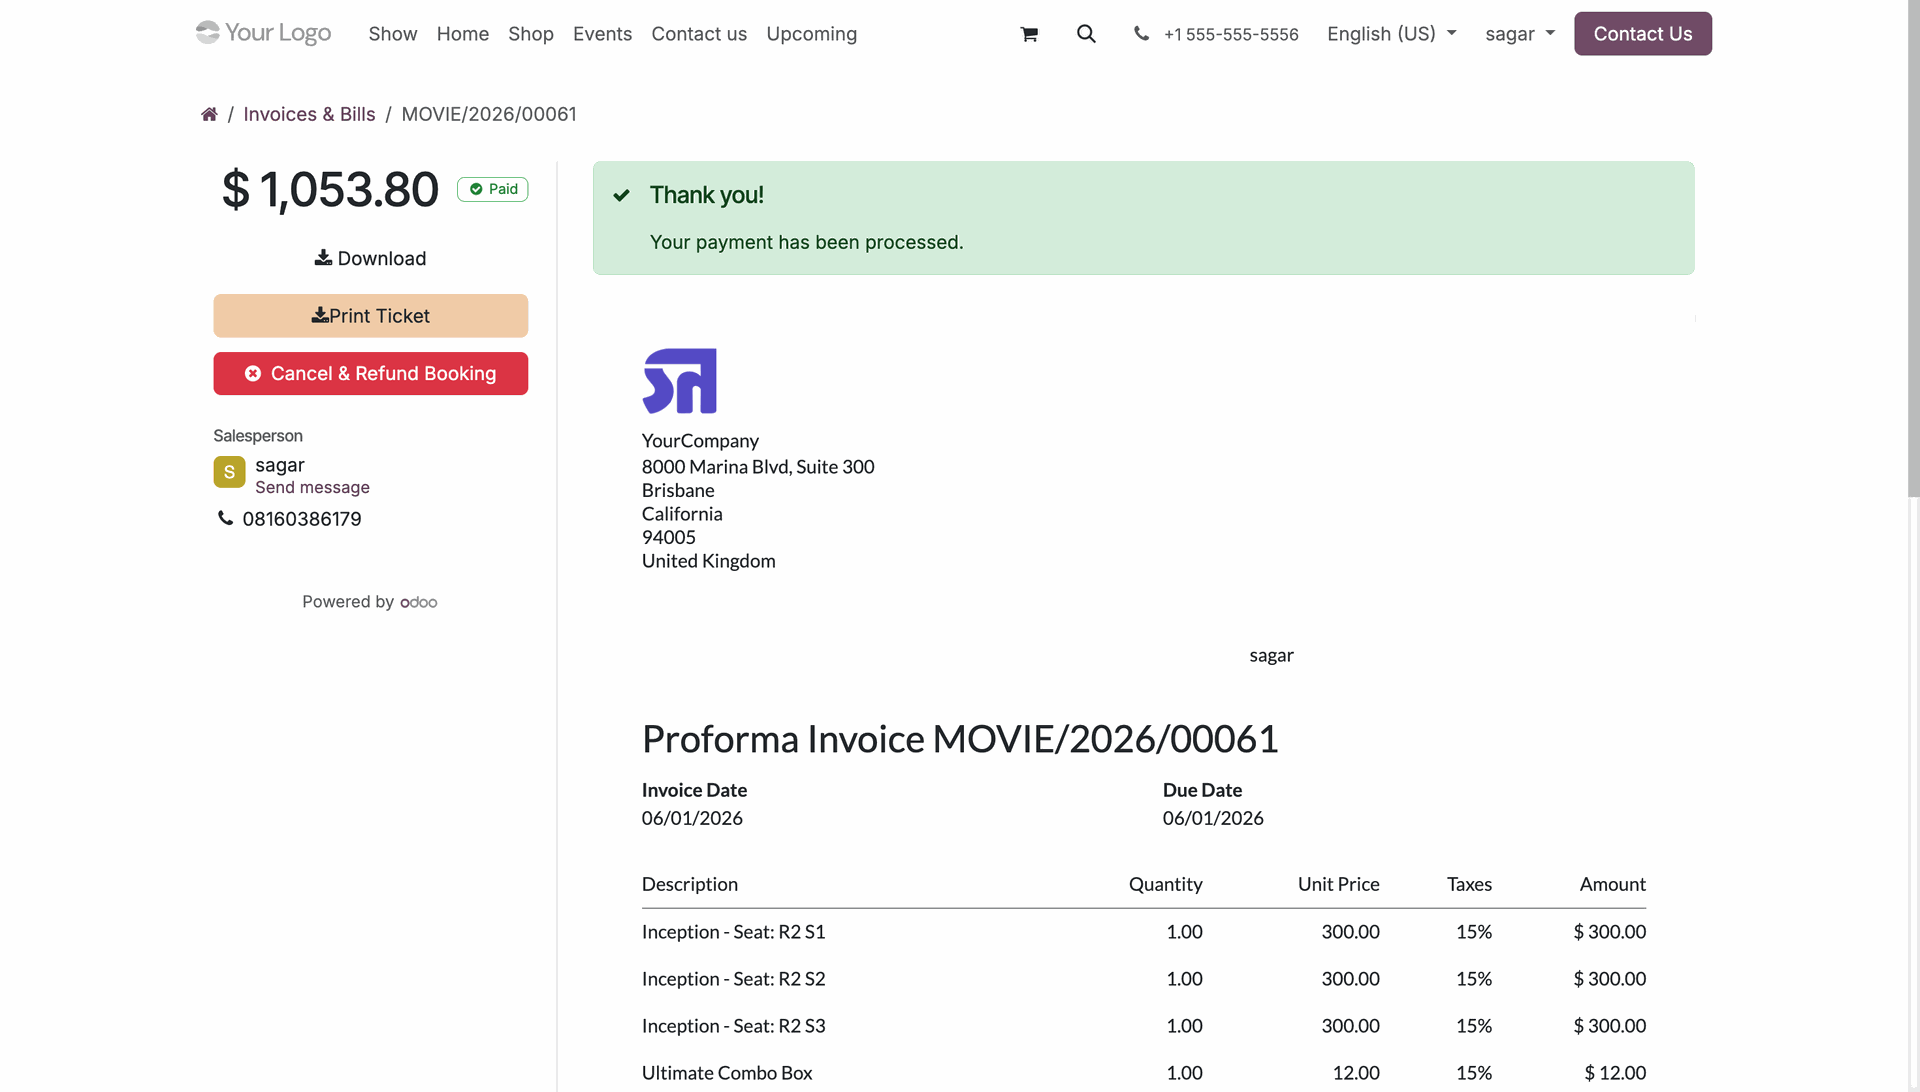Click the Taxes column header
The height and width of the screenshot is (1092, 1920).
coord(1469,884)
